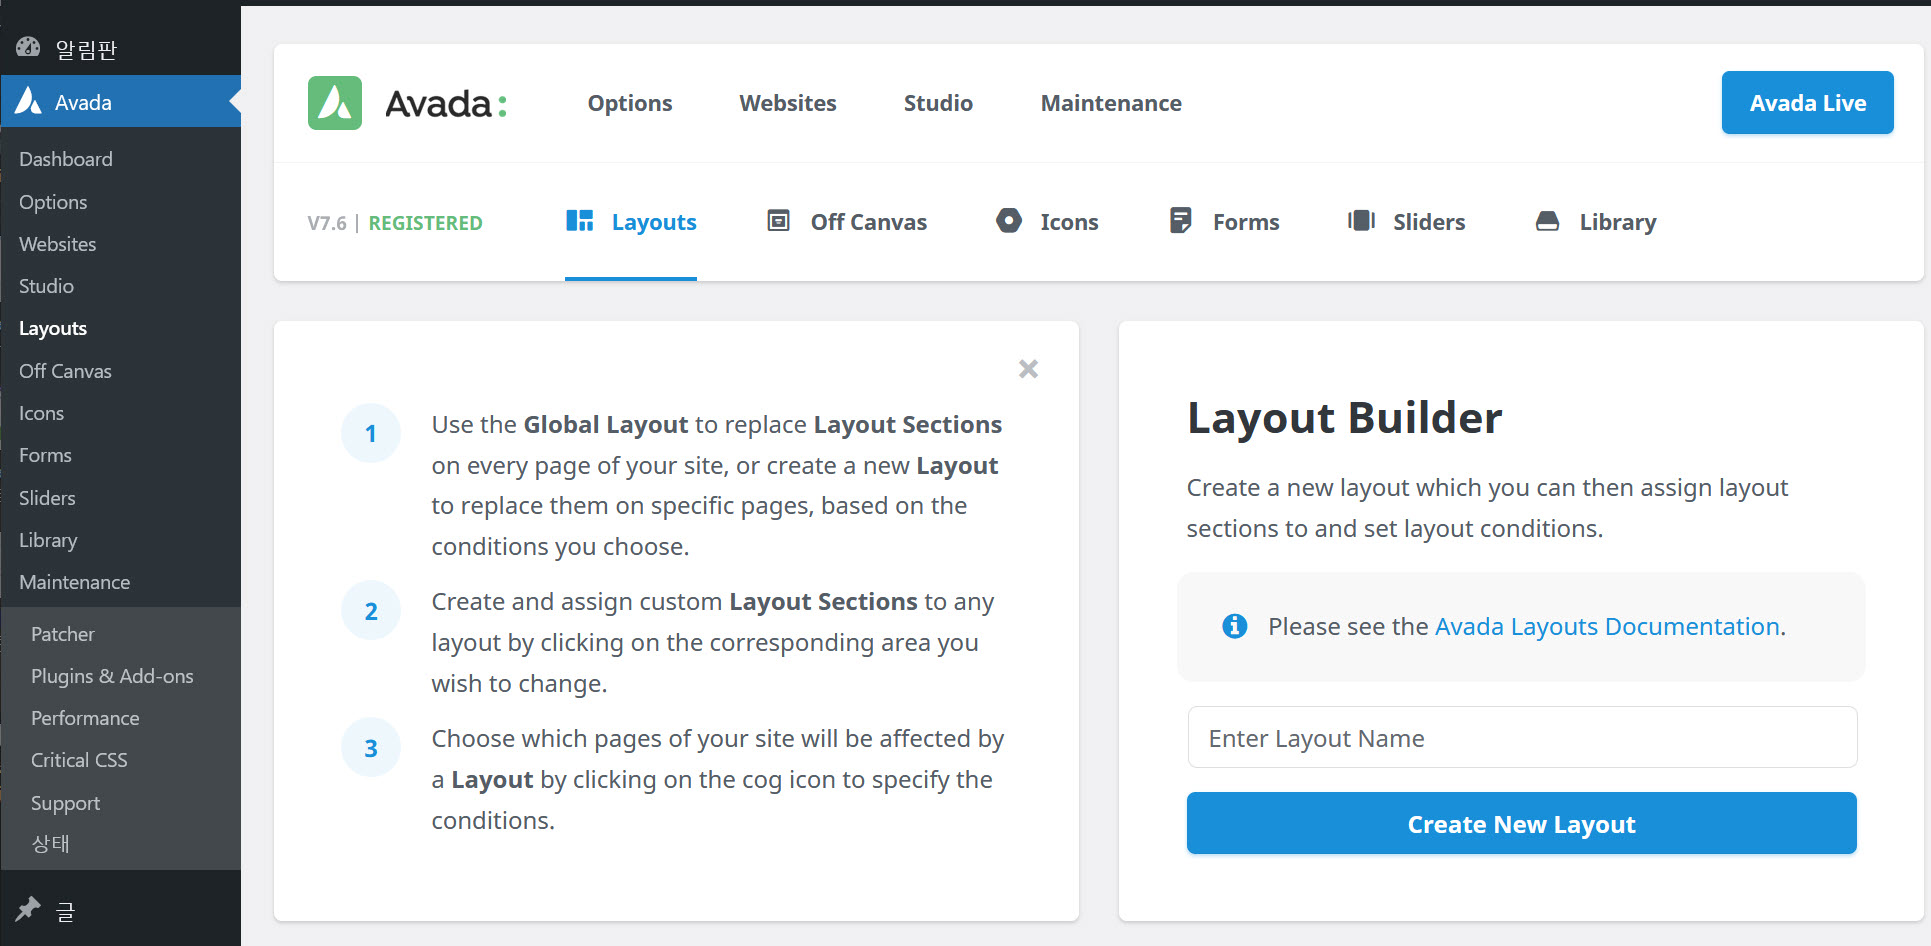Open Sliders in the sidebar
This screenshot has width=1931, height=946.
47,498
